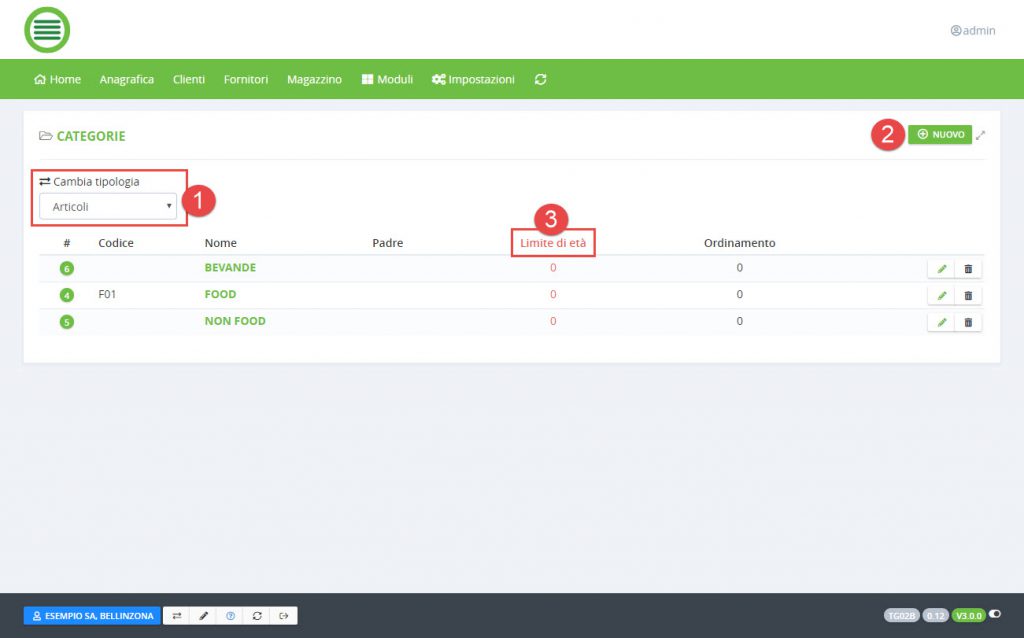
Task: Open the Moduli menu
Action: coord(387,80)
